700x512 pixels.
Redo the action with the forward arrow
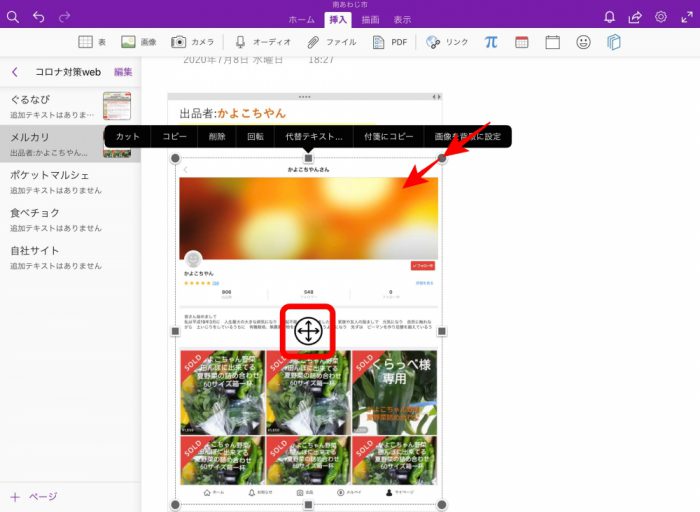coord(64,17)
